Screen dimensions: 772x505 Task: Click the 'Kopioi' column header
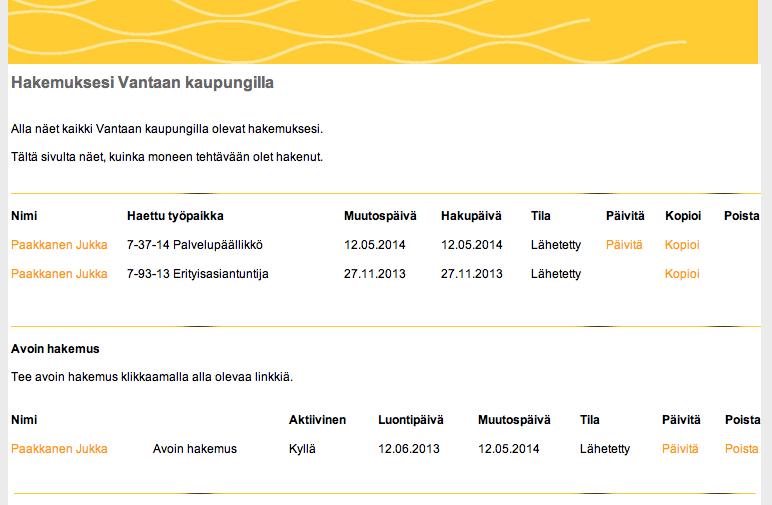683,216
